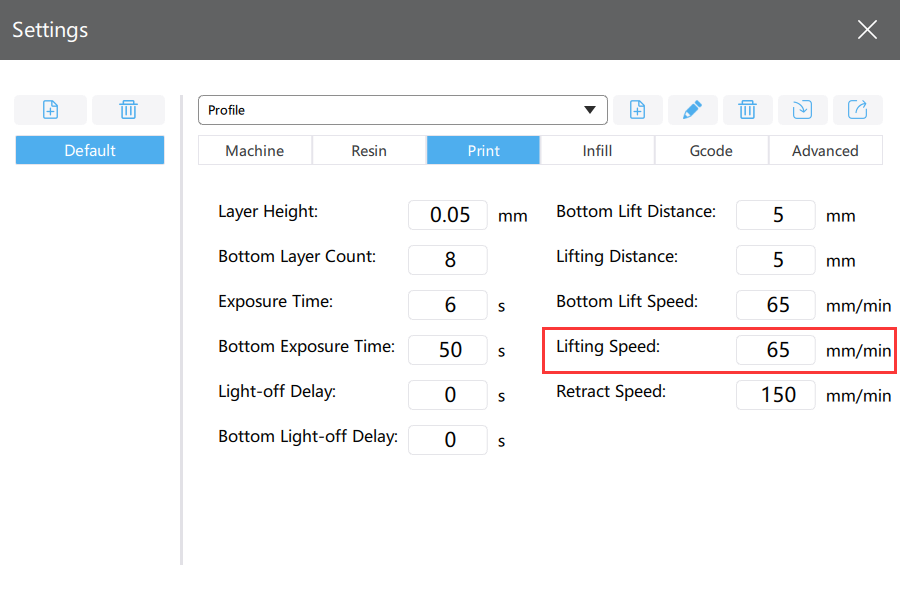Open the Profile dropdown list
The width and height of the screenshot is (900, 600).
coord(402,110)
